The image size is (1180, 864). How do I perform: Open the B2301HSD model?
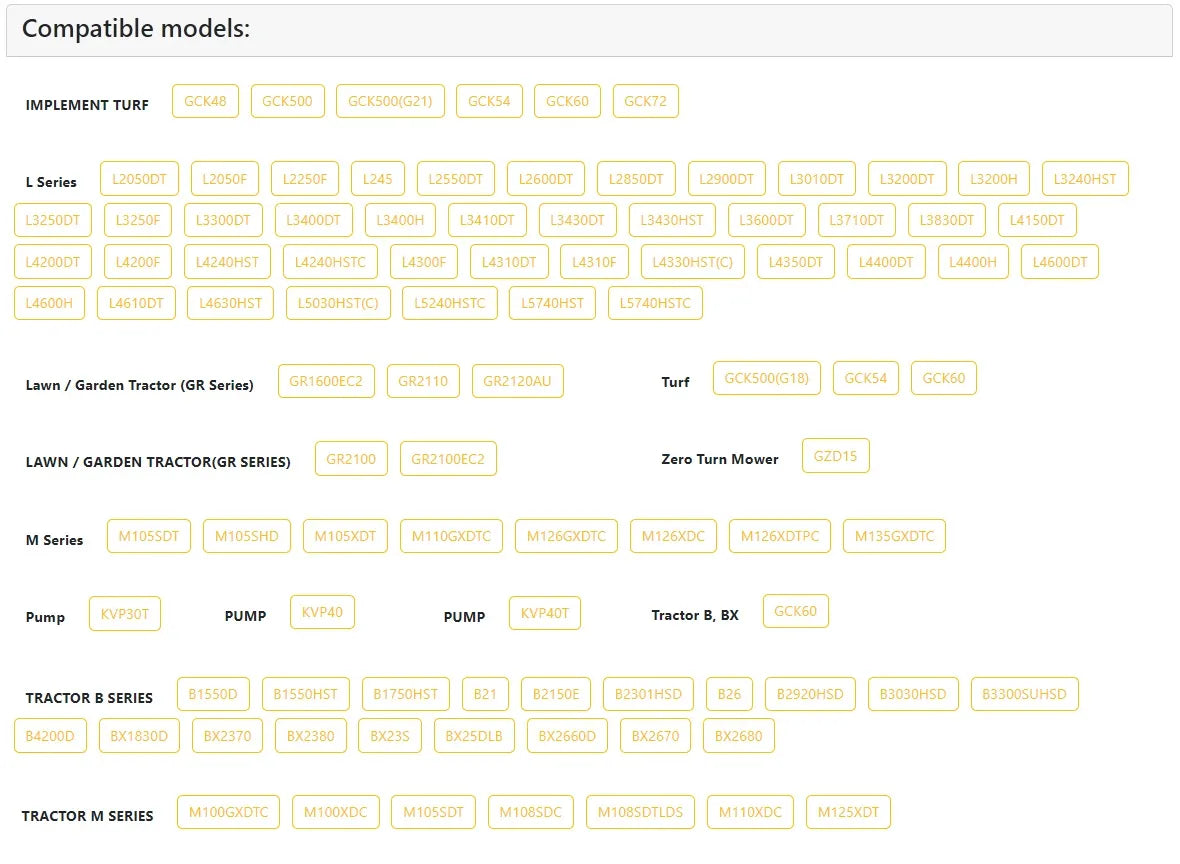(648, 694)
